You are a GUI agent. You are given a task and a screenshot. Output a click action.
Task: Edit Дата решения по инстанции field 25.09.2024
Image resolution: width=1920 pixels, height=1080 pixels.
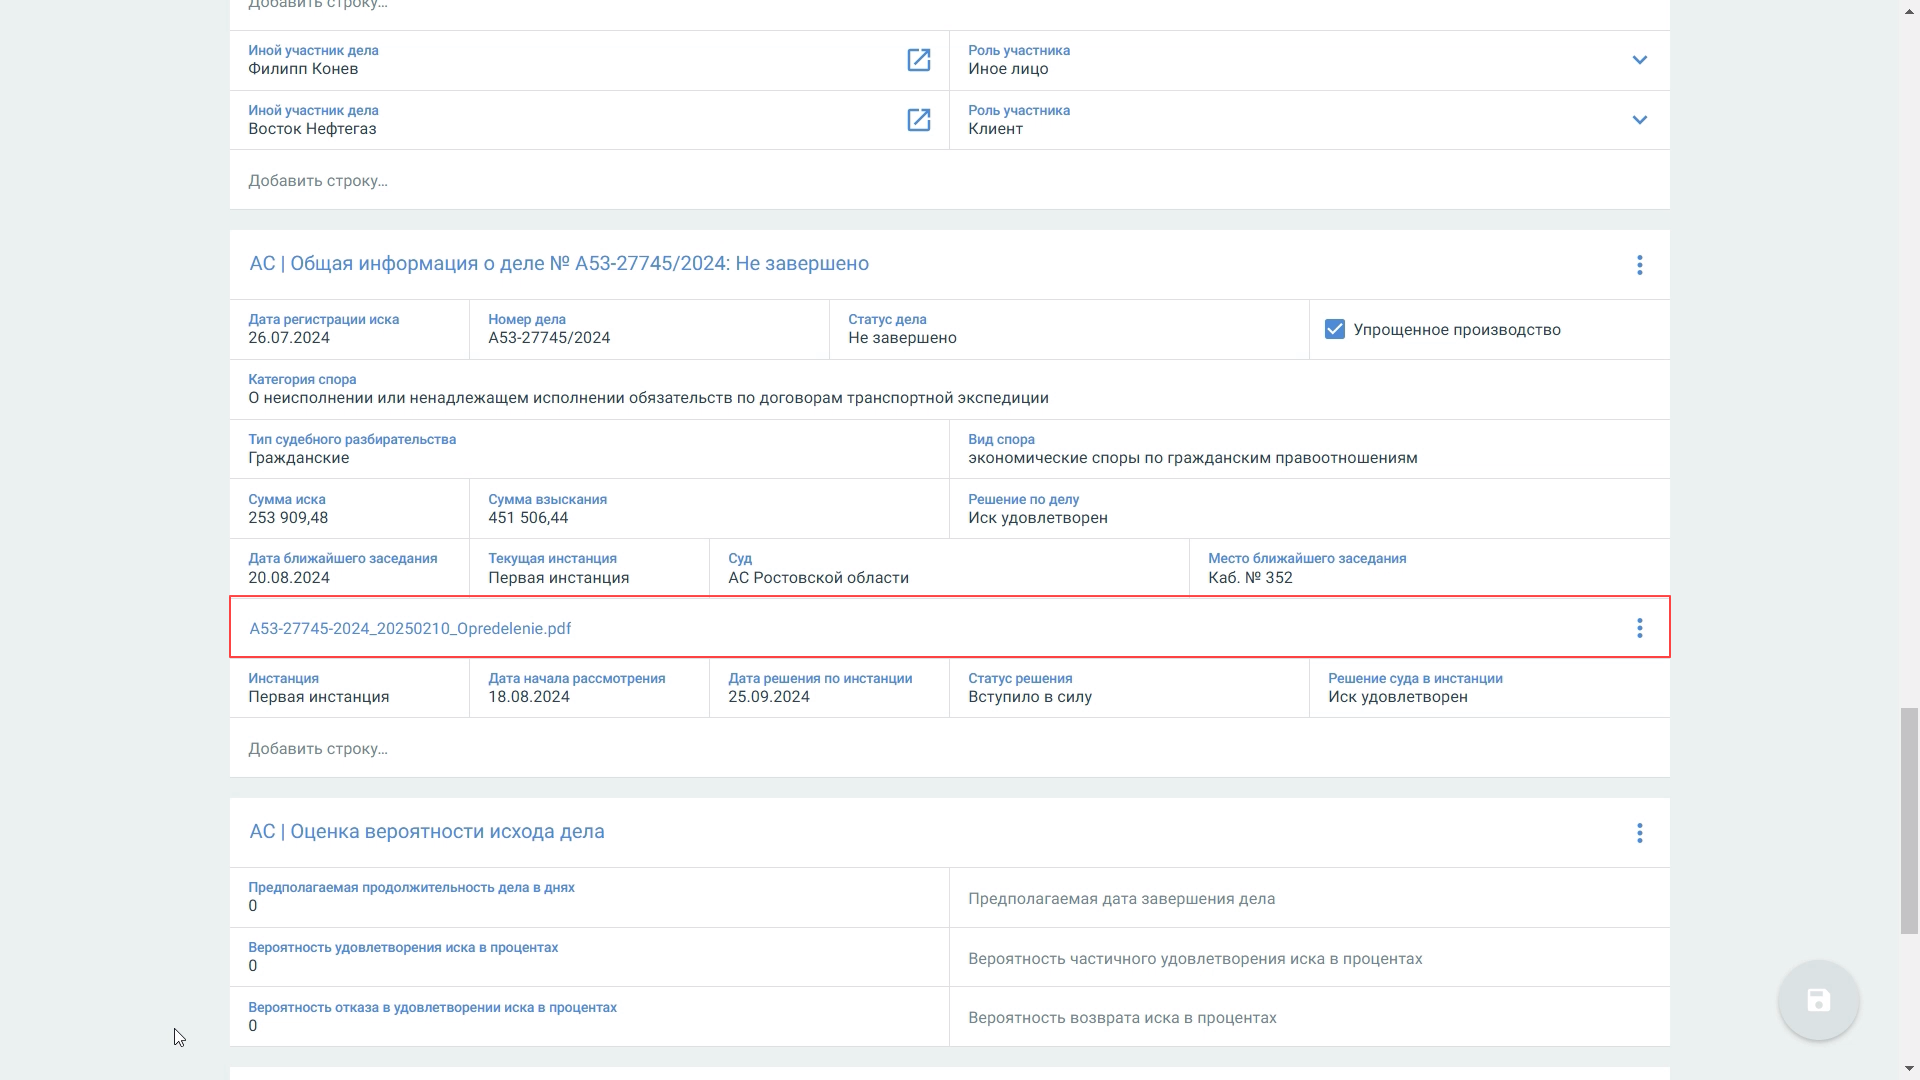pos(829,688)
